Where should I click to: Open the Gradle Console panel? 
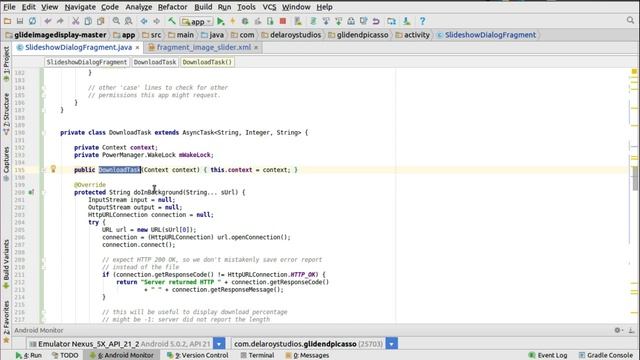(606, 355)
